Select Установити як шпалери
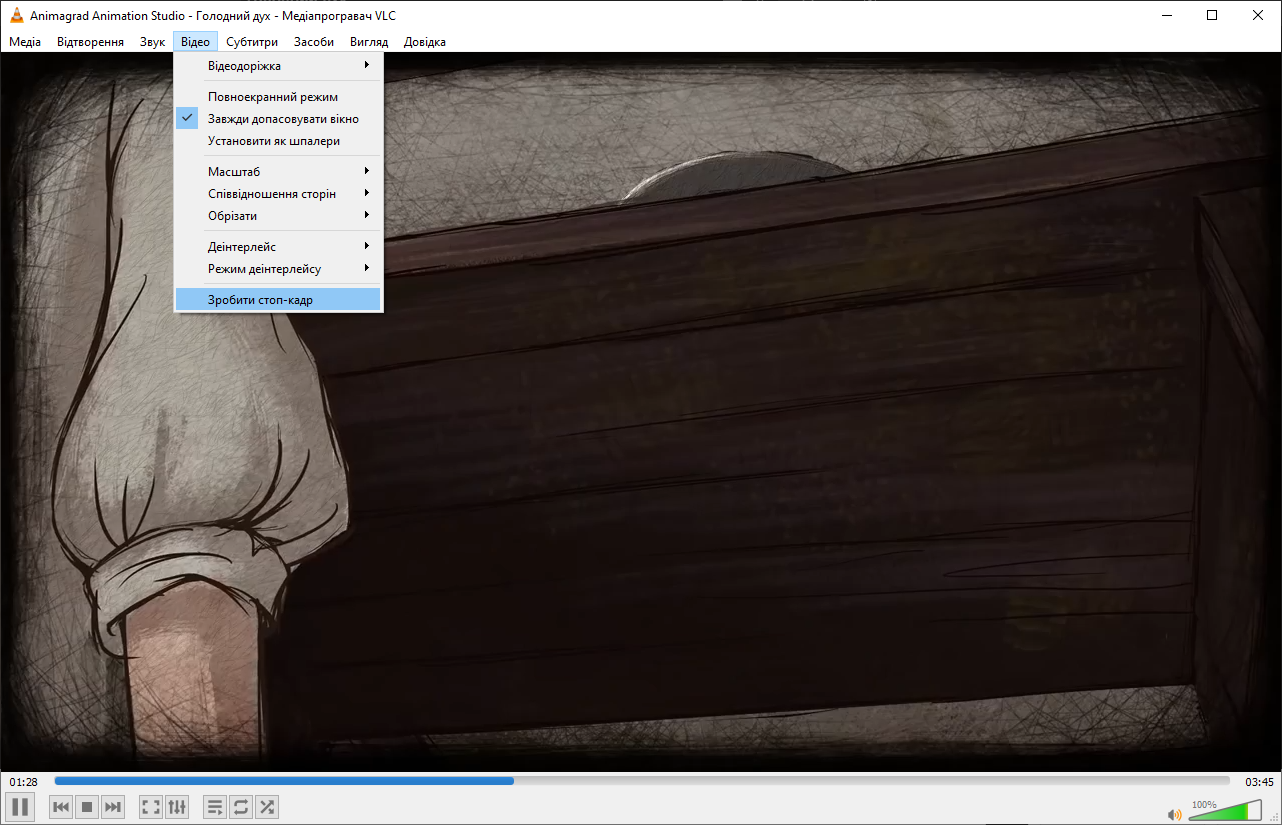This screenshot has width=1282, height=825. click(278, 141)
